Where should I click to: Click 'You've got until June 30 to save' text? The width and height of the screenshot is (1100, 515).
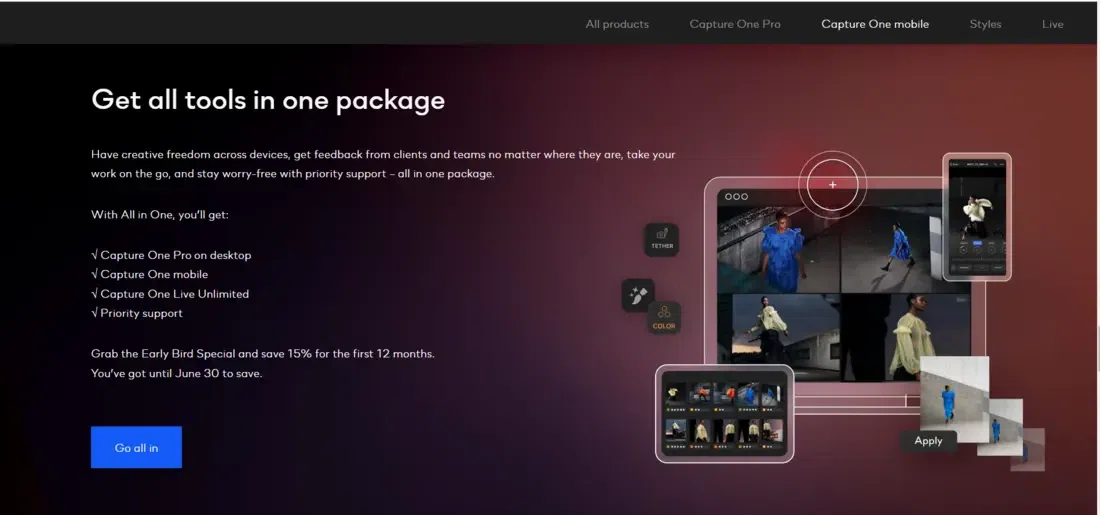pos(177,373)
